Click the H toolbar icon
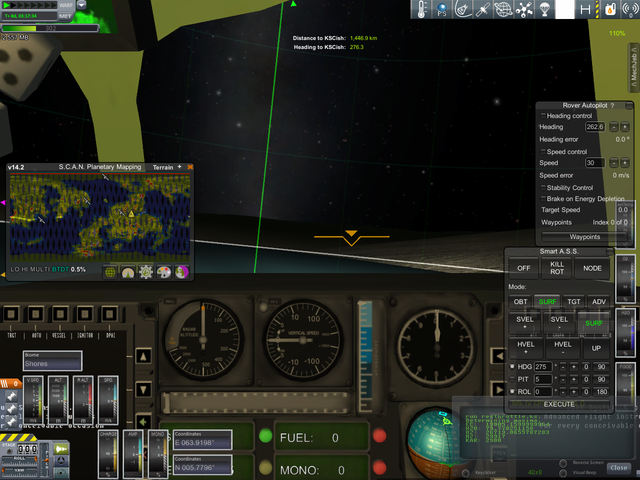This screenshot has width=640, height=480. click(585, 9)
